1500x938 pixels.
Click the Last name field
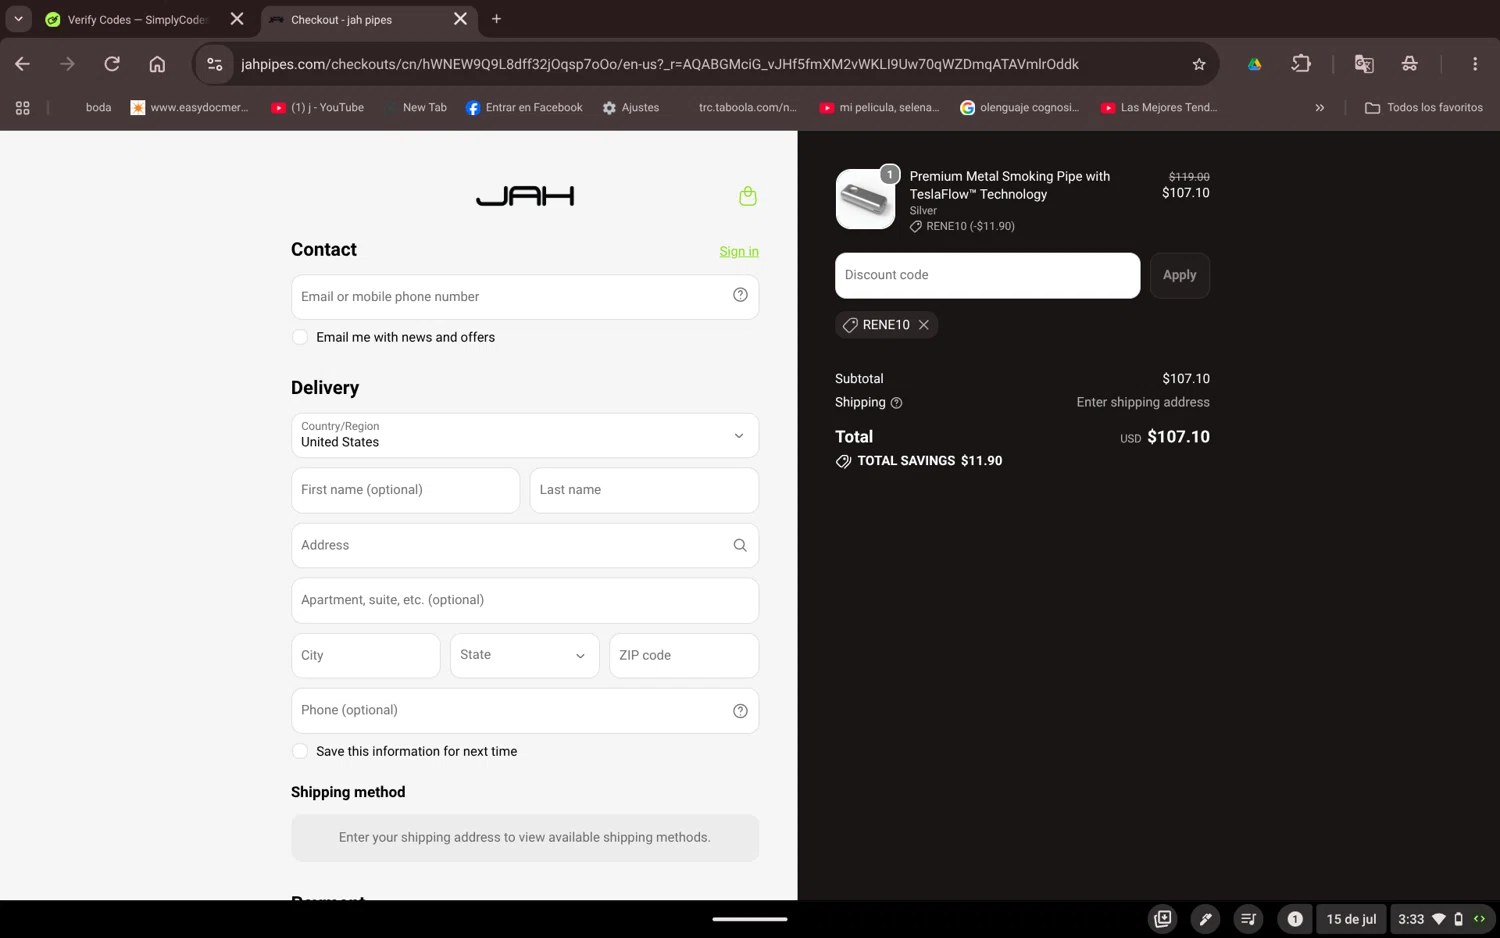644,490
